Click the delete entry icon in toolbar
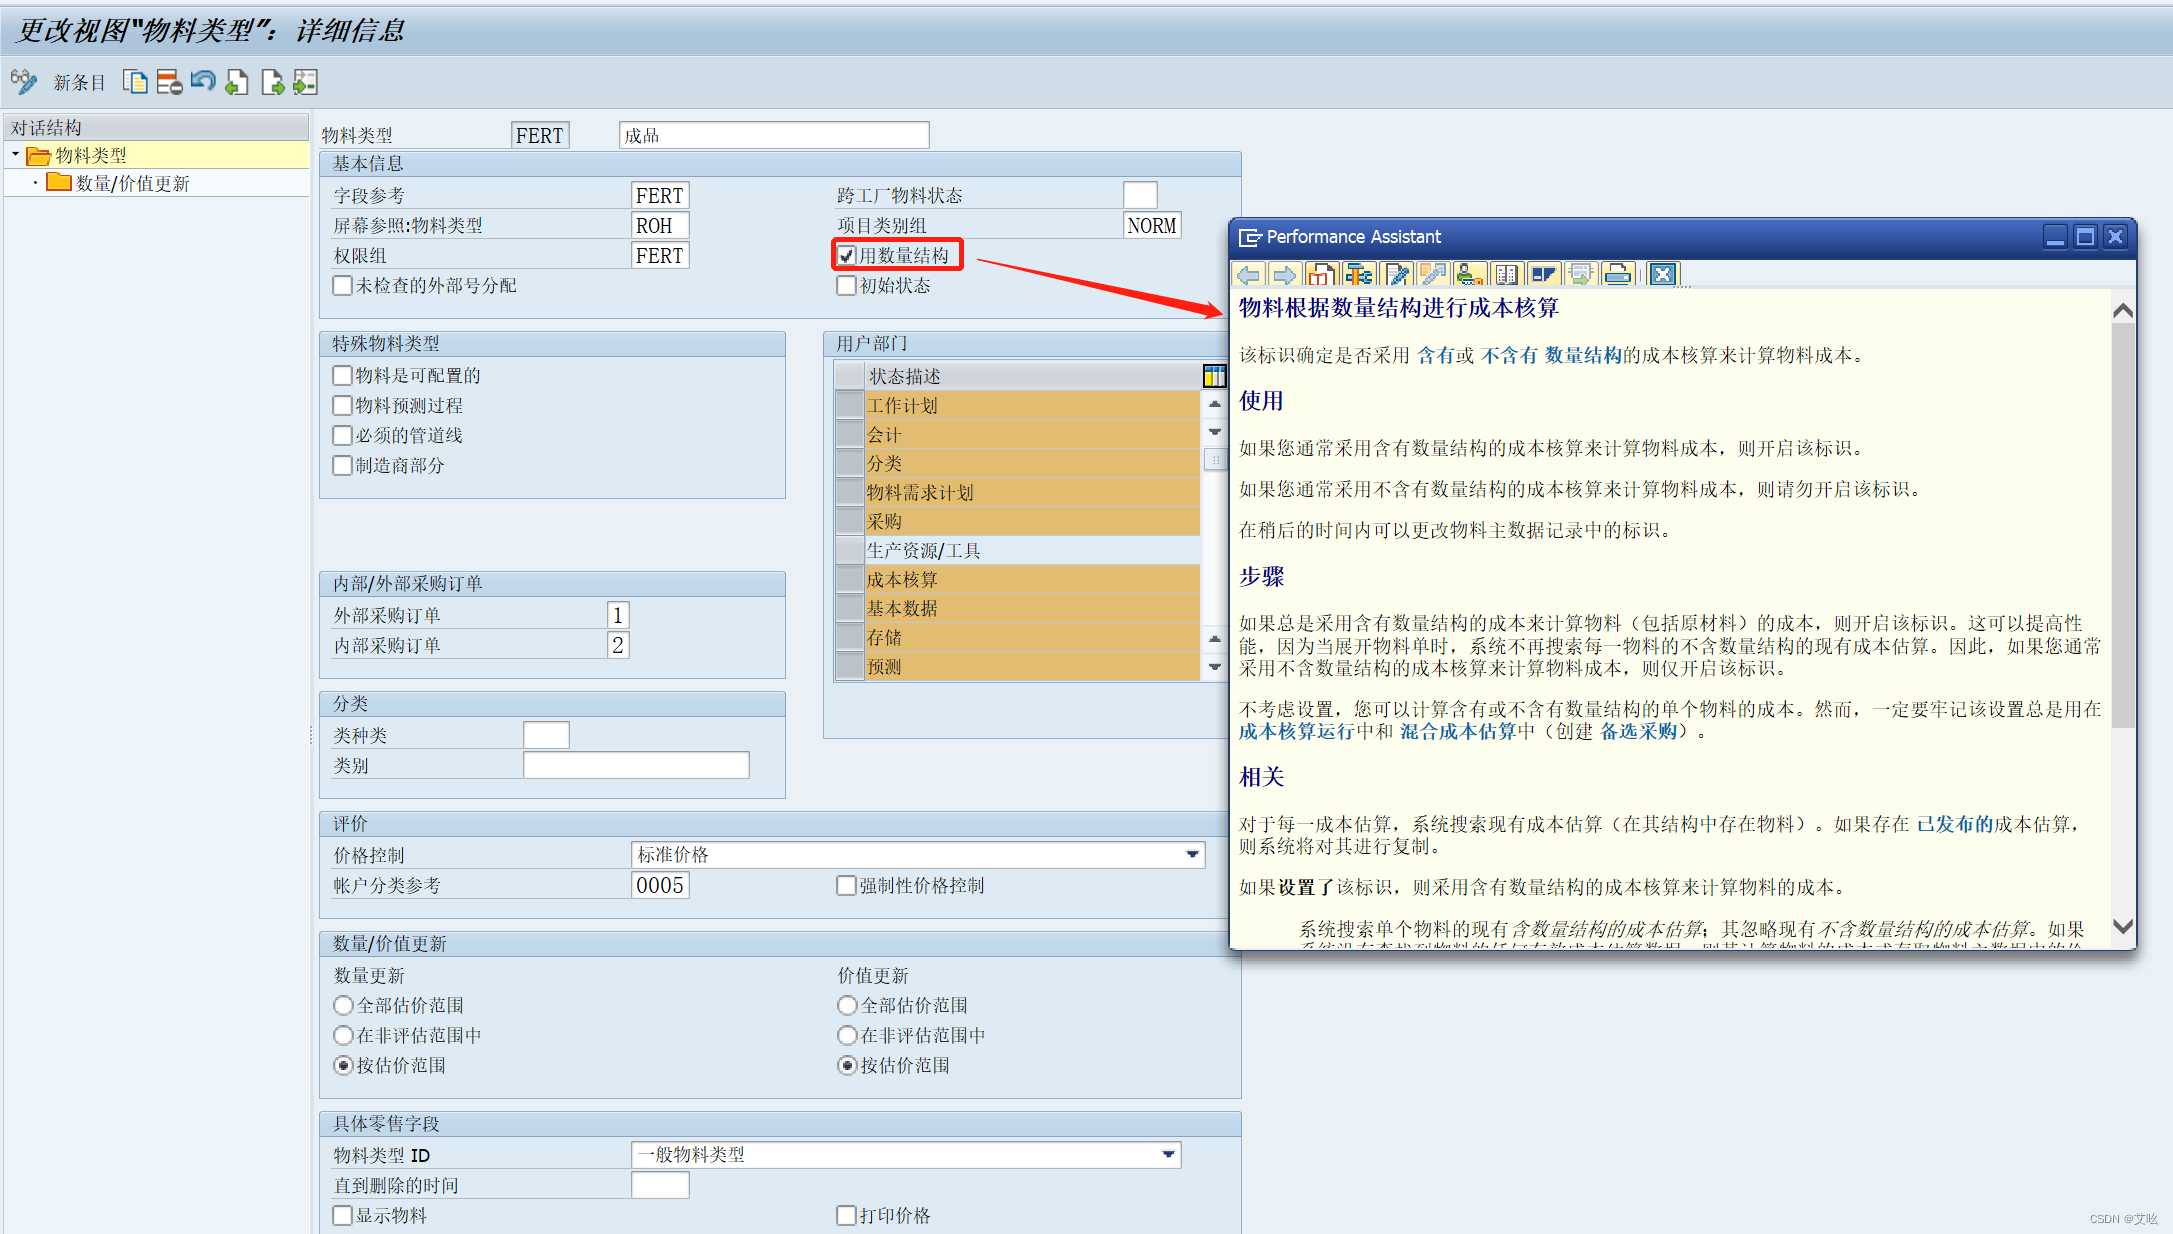This screenshot has width=2173, height=1234. click(169, 82)
